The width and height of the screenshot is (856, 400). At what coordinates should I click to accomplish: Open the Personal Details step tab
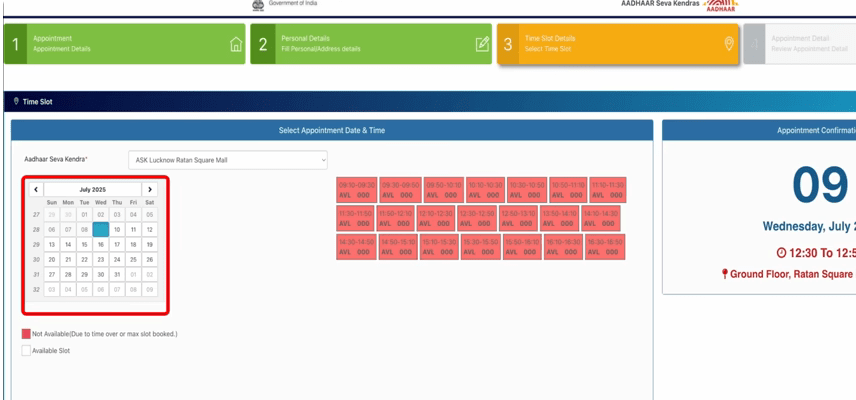tap(371, 44)
